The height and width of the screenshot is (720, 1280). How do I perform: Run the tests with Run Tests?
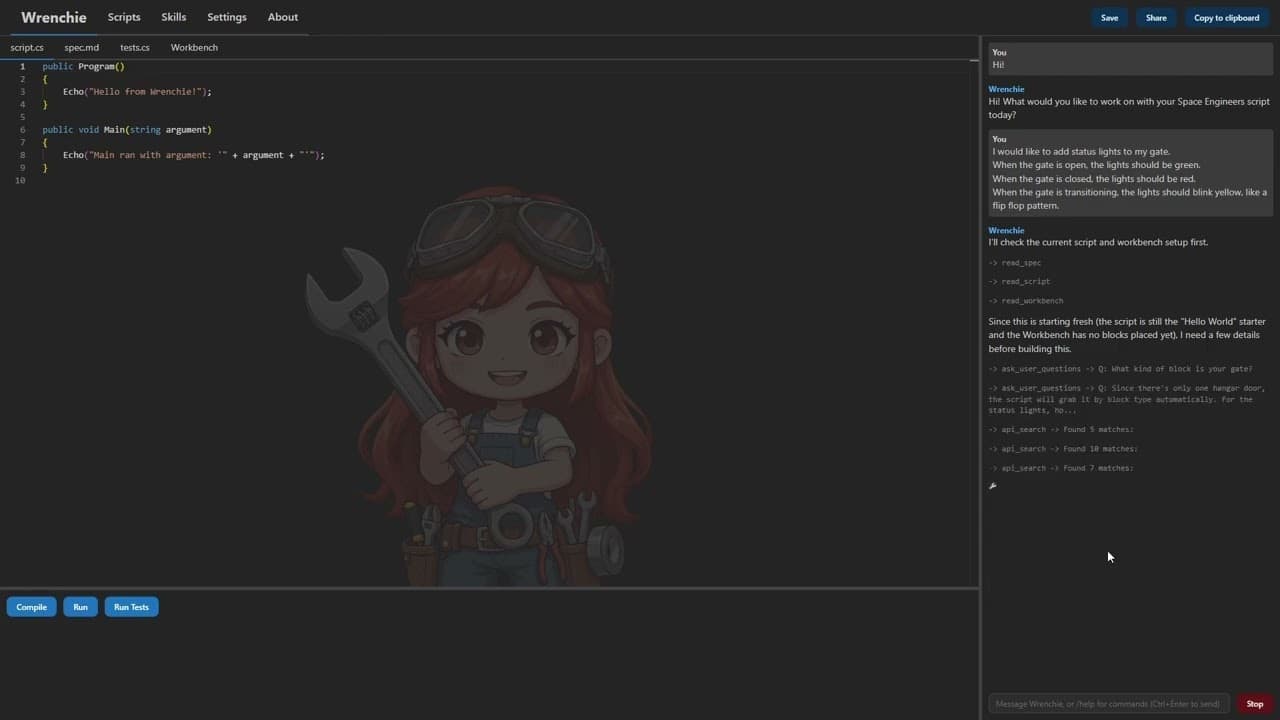(131, 607)
